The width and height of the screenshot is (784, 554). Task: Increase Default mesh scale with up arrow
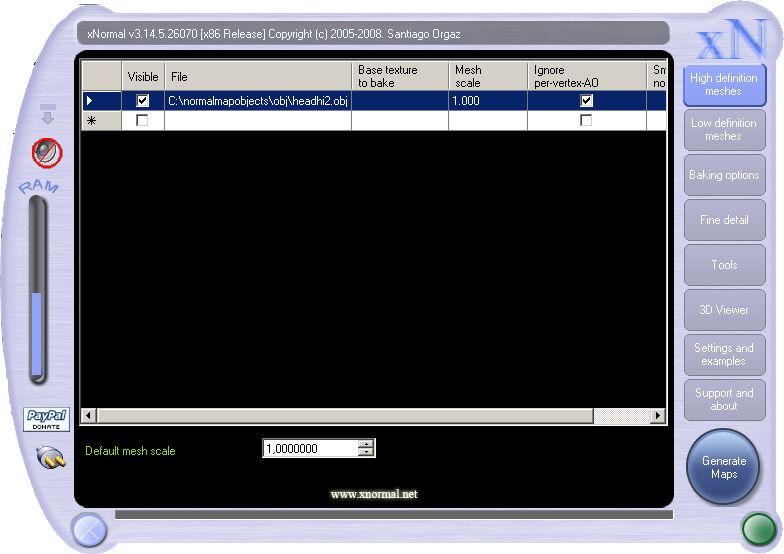pyautogui.click(x=366, y=444)
